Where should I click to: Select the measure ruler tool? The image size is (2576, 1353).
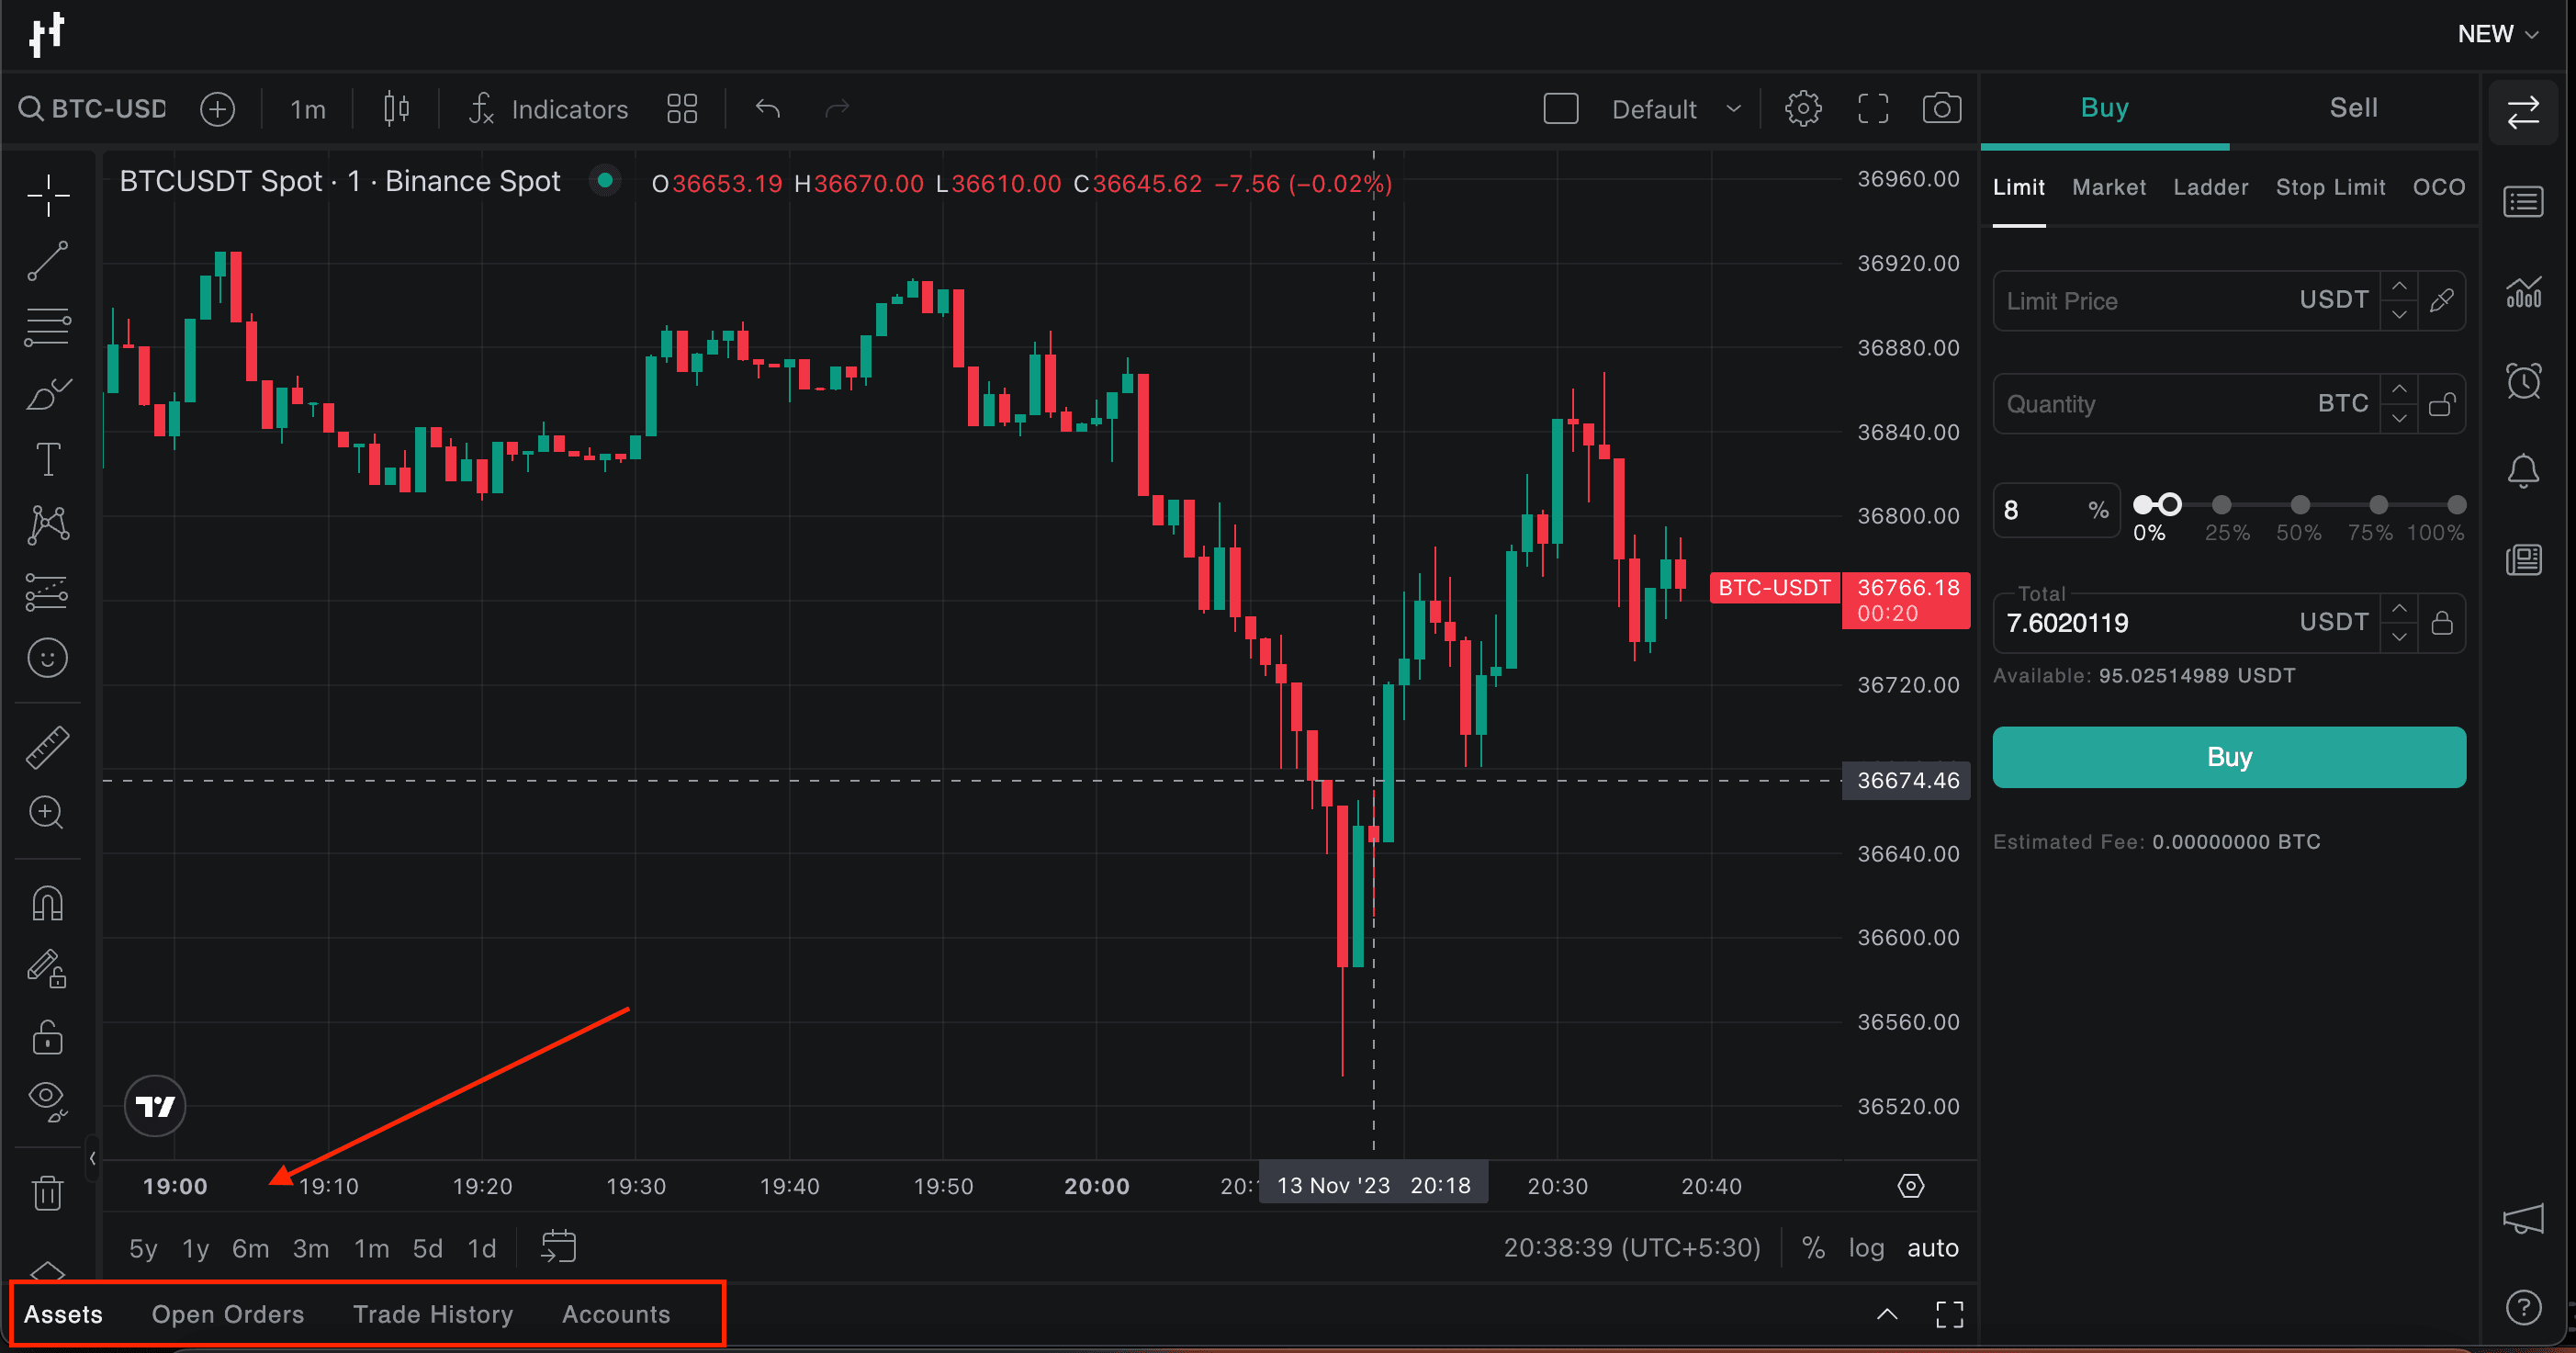(47, 745)
